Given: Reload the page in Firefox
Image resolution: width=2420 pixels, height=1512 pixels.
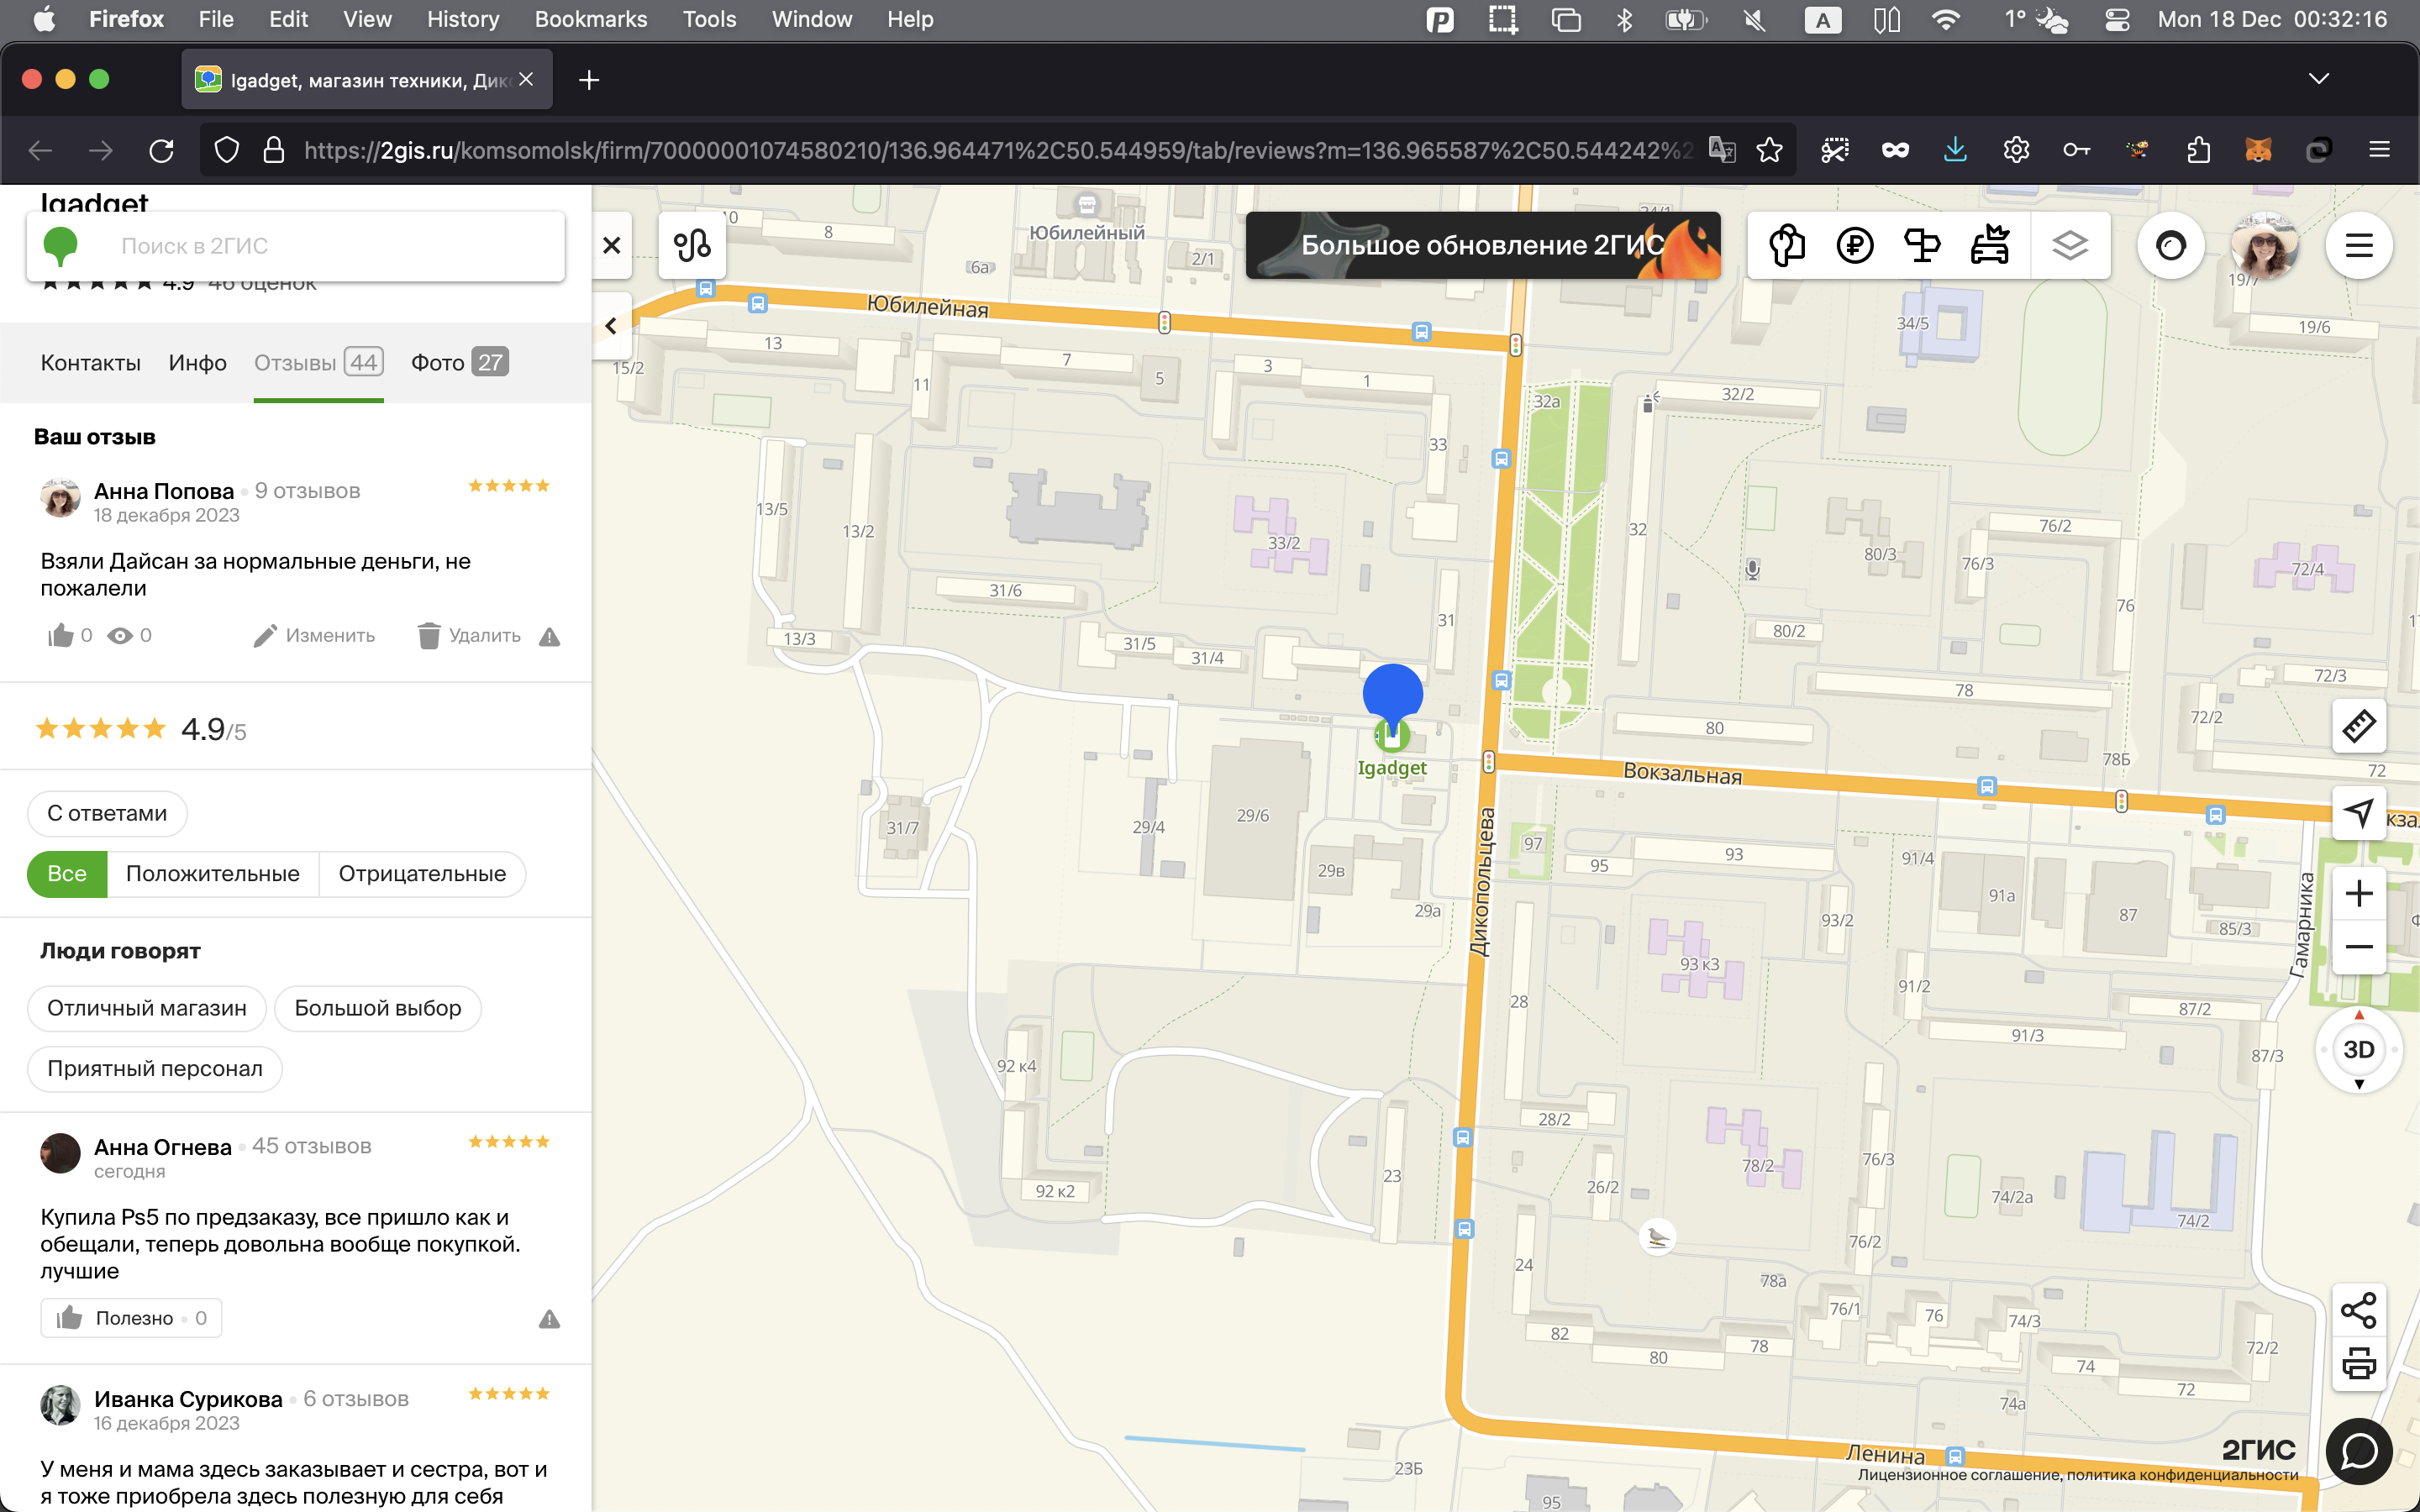Looking at the screenshot, I should pos(162,150).
